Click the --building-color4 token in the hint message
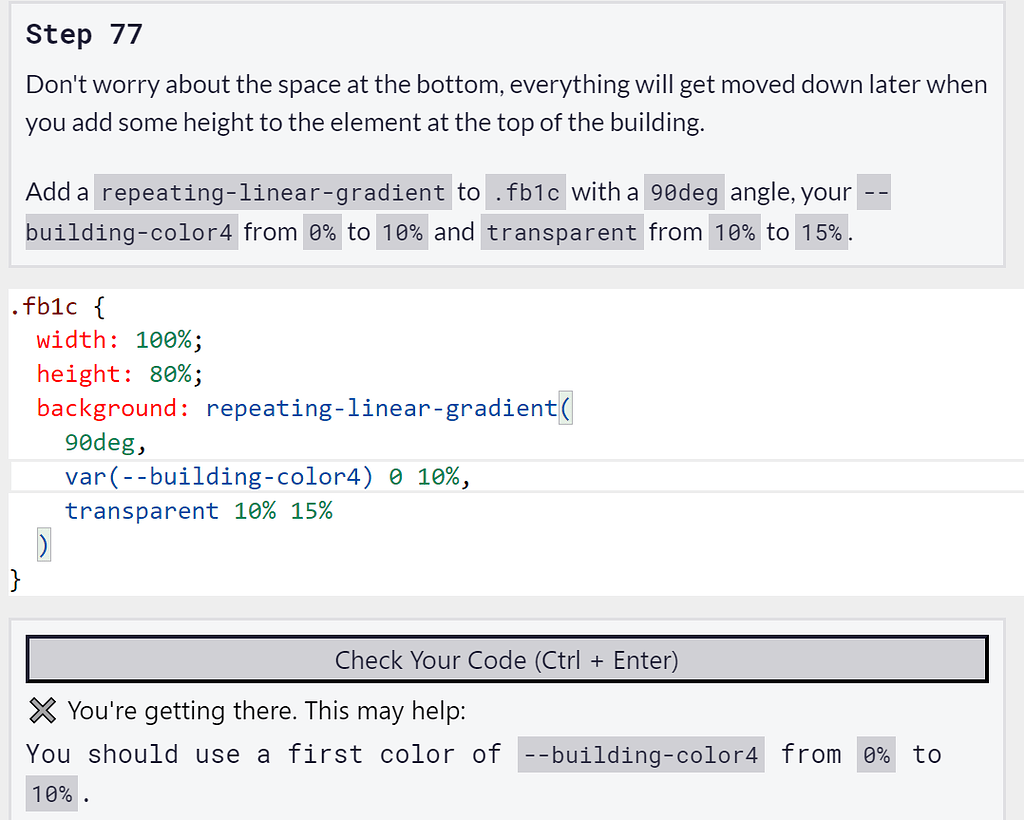Viewport: 1024px width, 820px height. 640,754
